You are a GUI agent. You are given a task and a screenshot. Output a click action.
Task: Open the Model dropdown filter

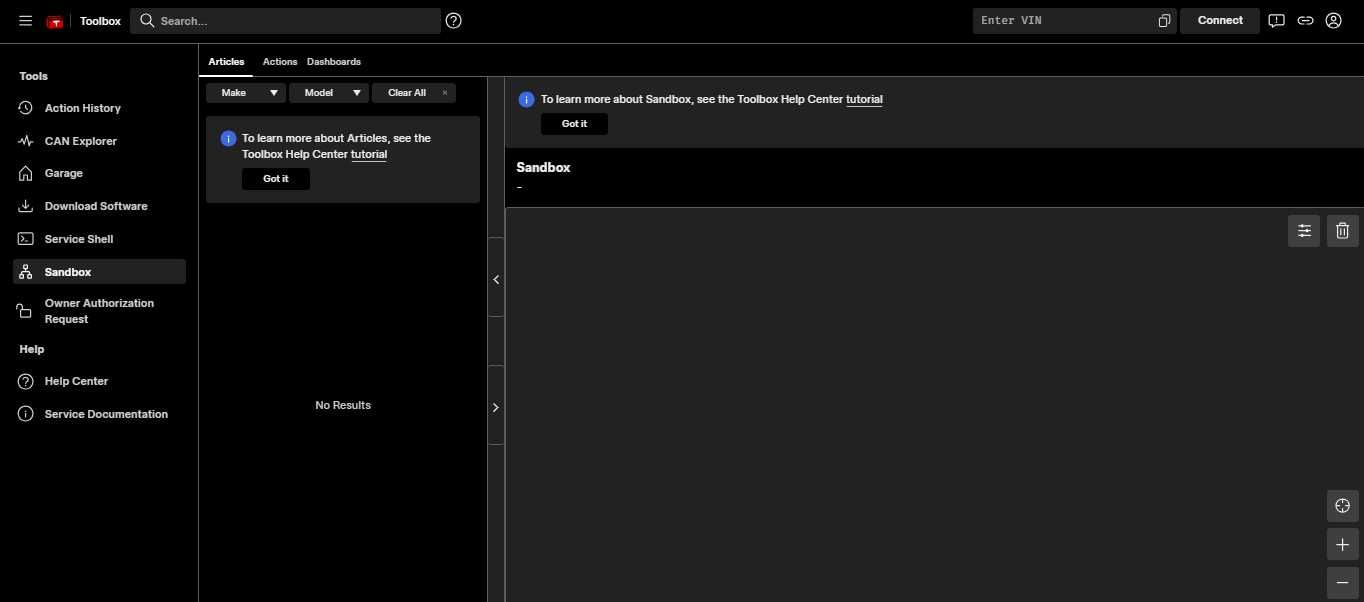(x=329, y=93)
